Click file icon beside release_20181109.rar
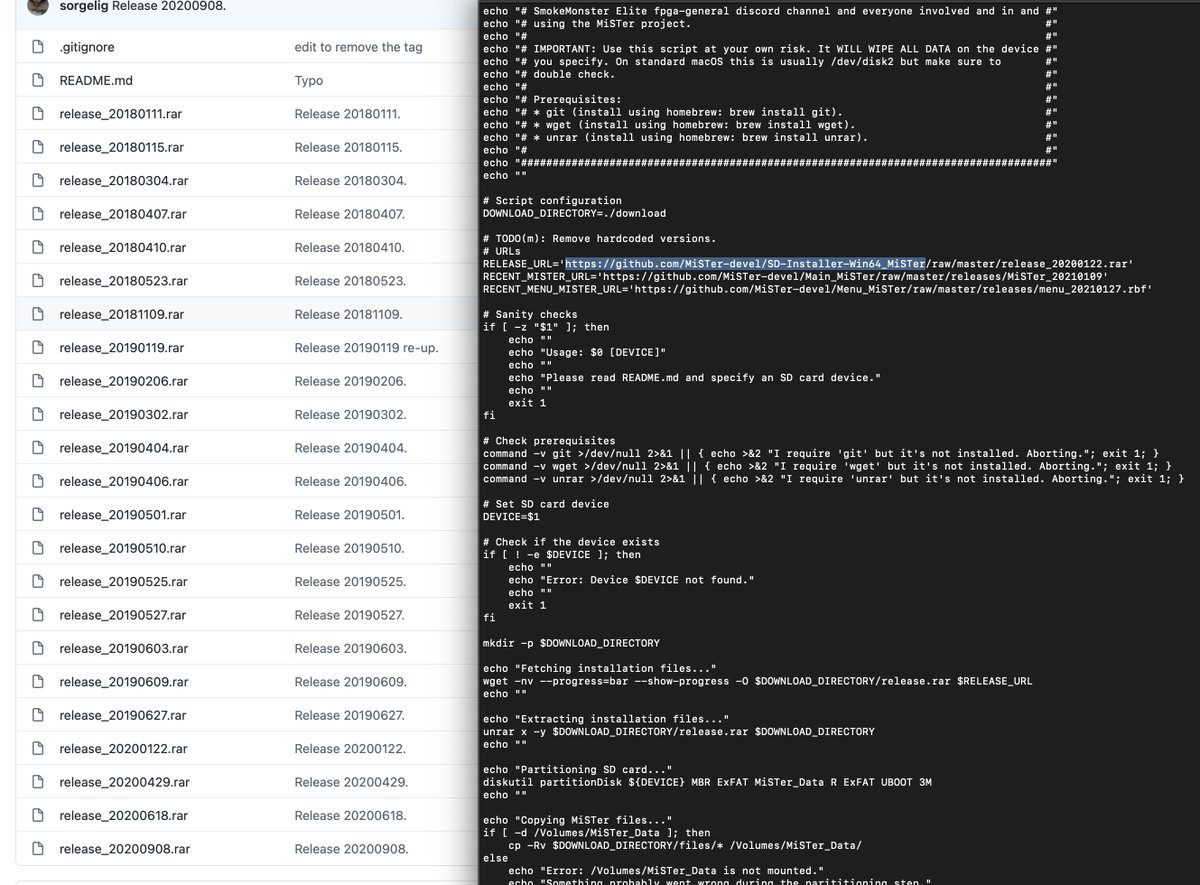The image size is (1200, 885). tap(37, 314)
